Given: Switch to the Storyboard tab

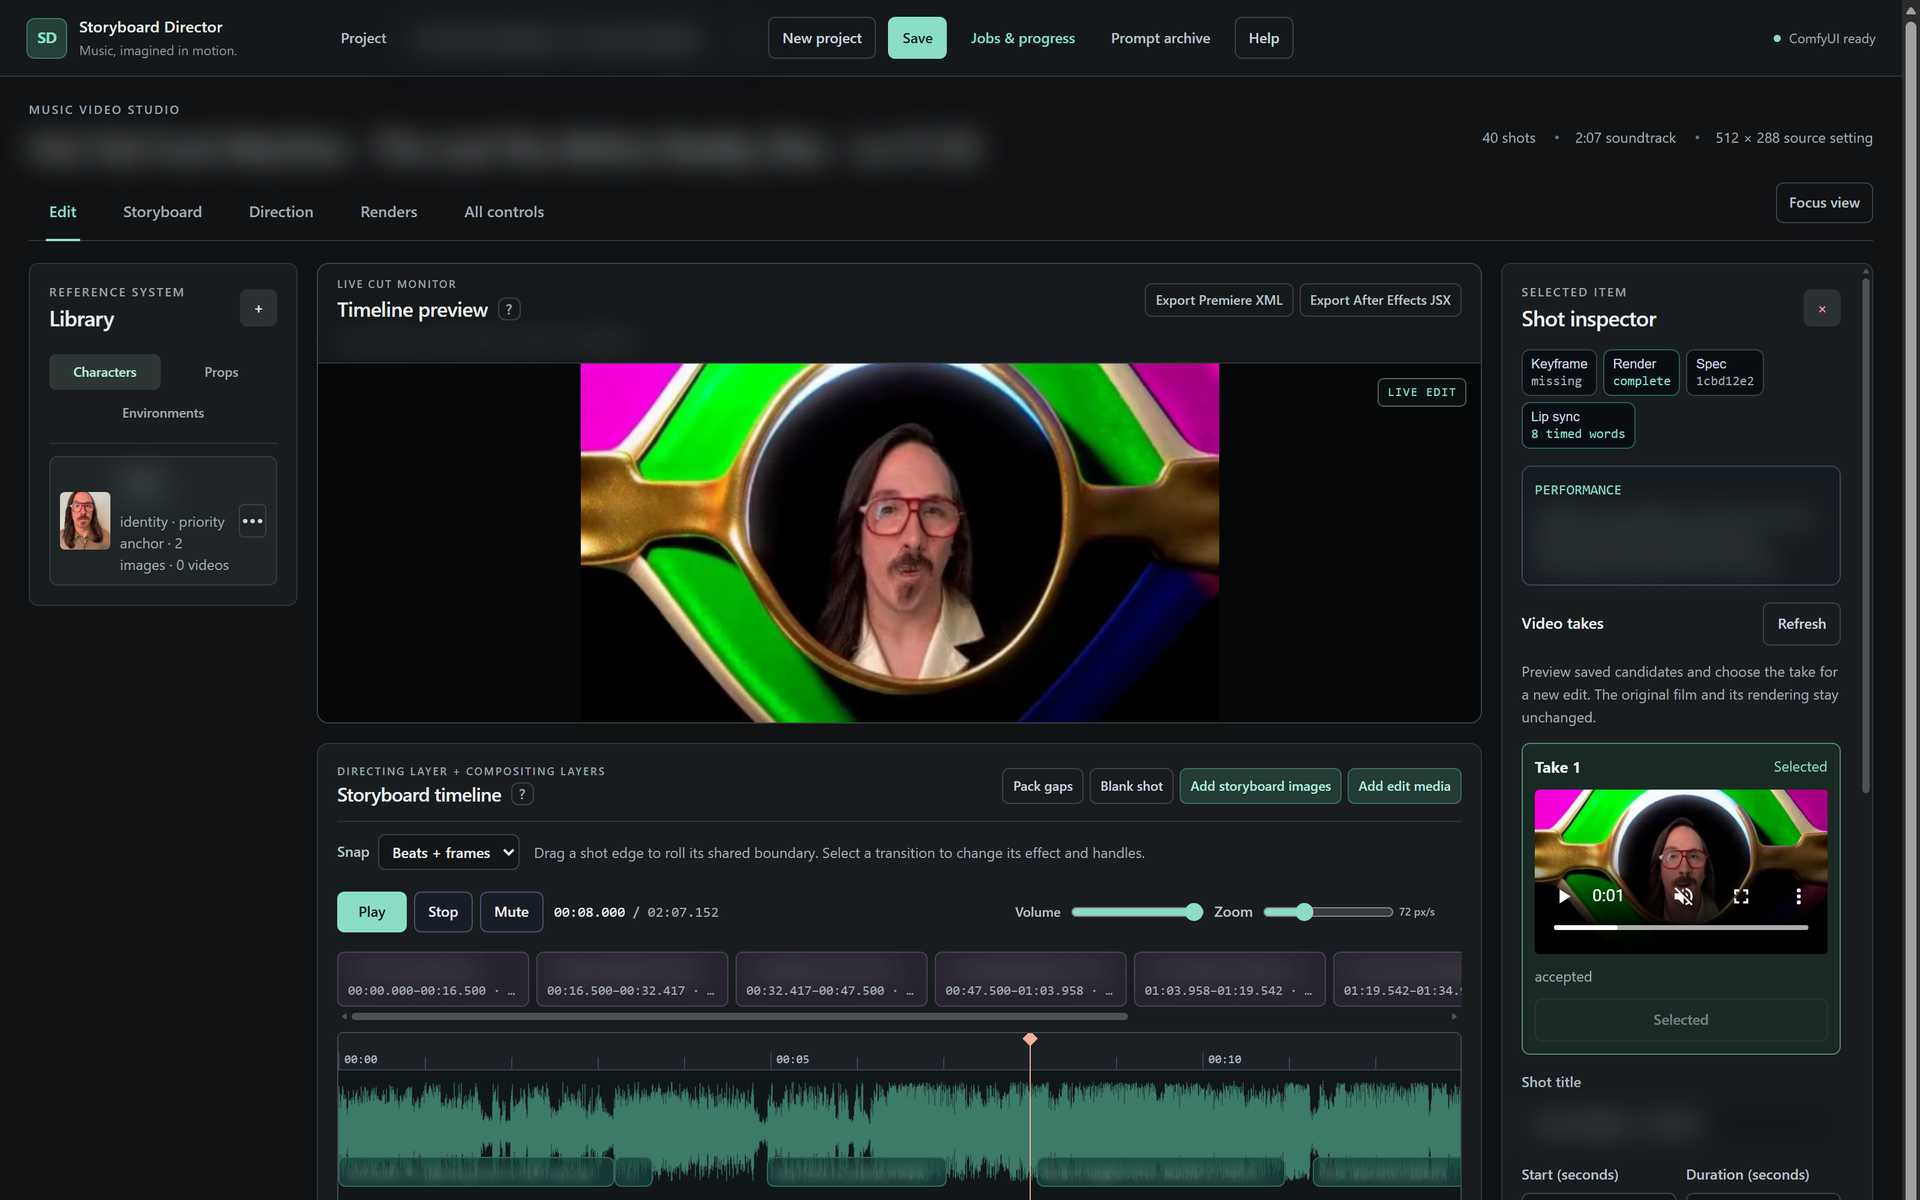Looking at the screenshot, I should tap(162, 212).
